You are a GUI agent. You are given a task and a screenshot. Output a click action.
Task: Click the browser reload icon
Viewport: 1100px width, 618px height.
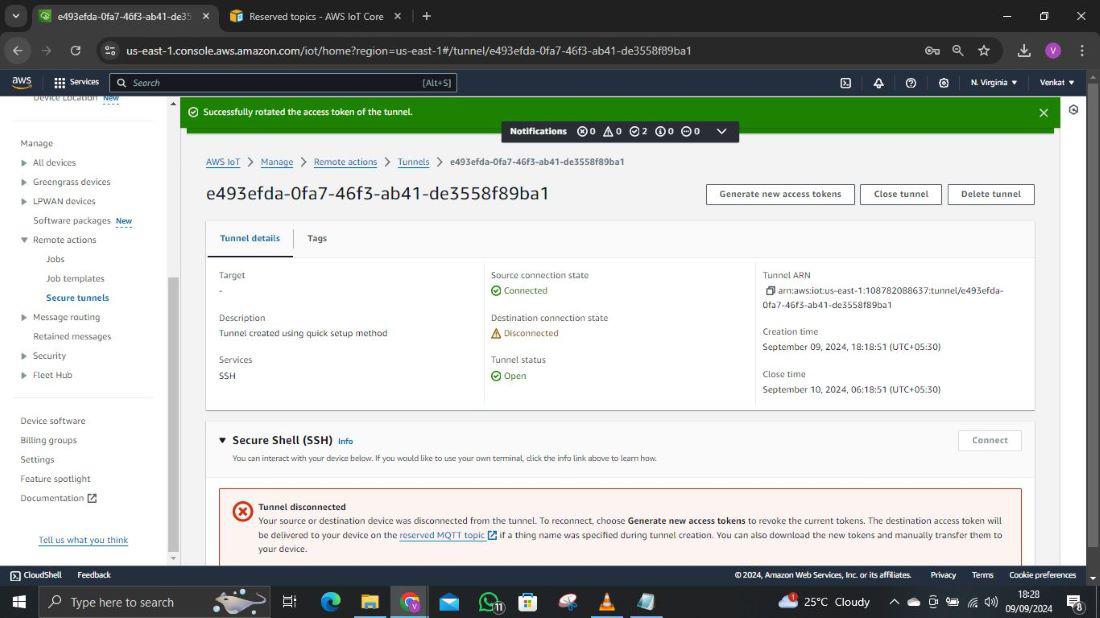pyautogui.click(x=76, y=51)
